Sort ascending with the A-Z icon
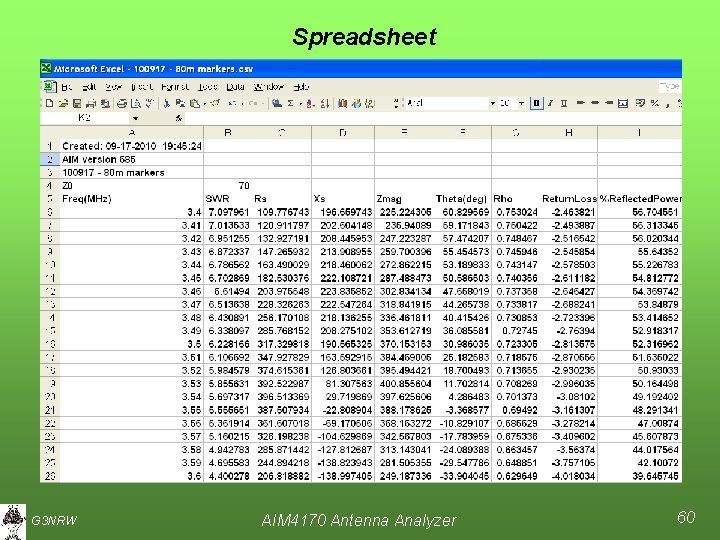The image size is (720, 540). pyautogui.click(x=310, y=104)
